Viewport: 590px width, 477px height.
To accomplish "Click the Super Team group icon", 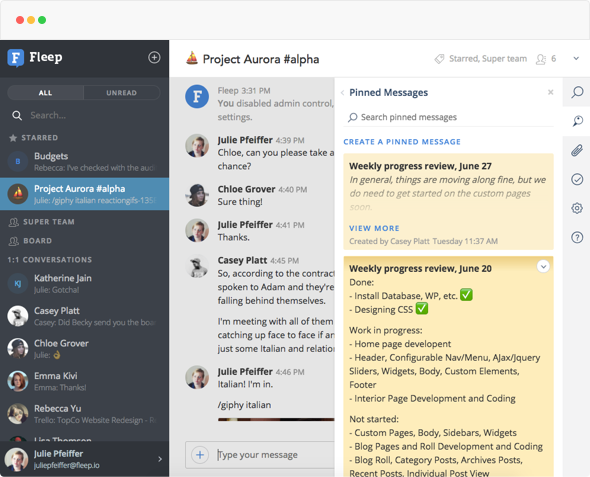I will tap(14, 222).
